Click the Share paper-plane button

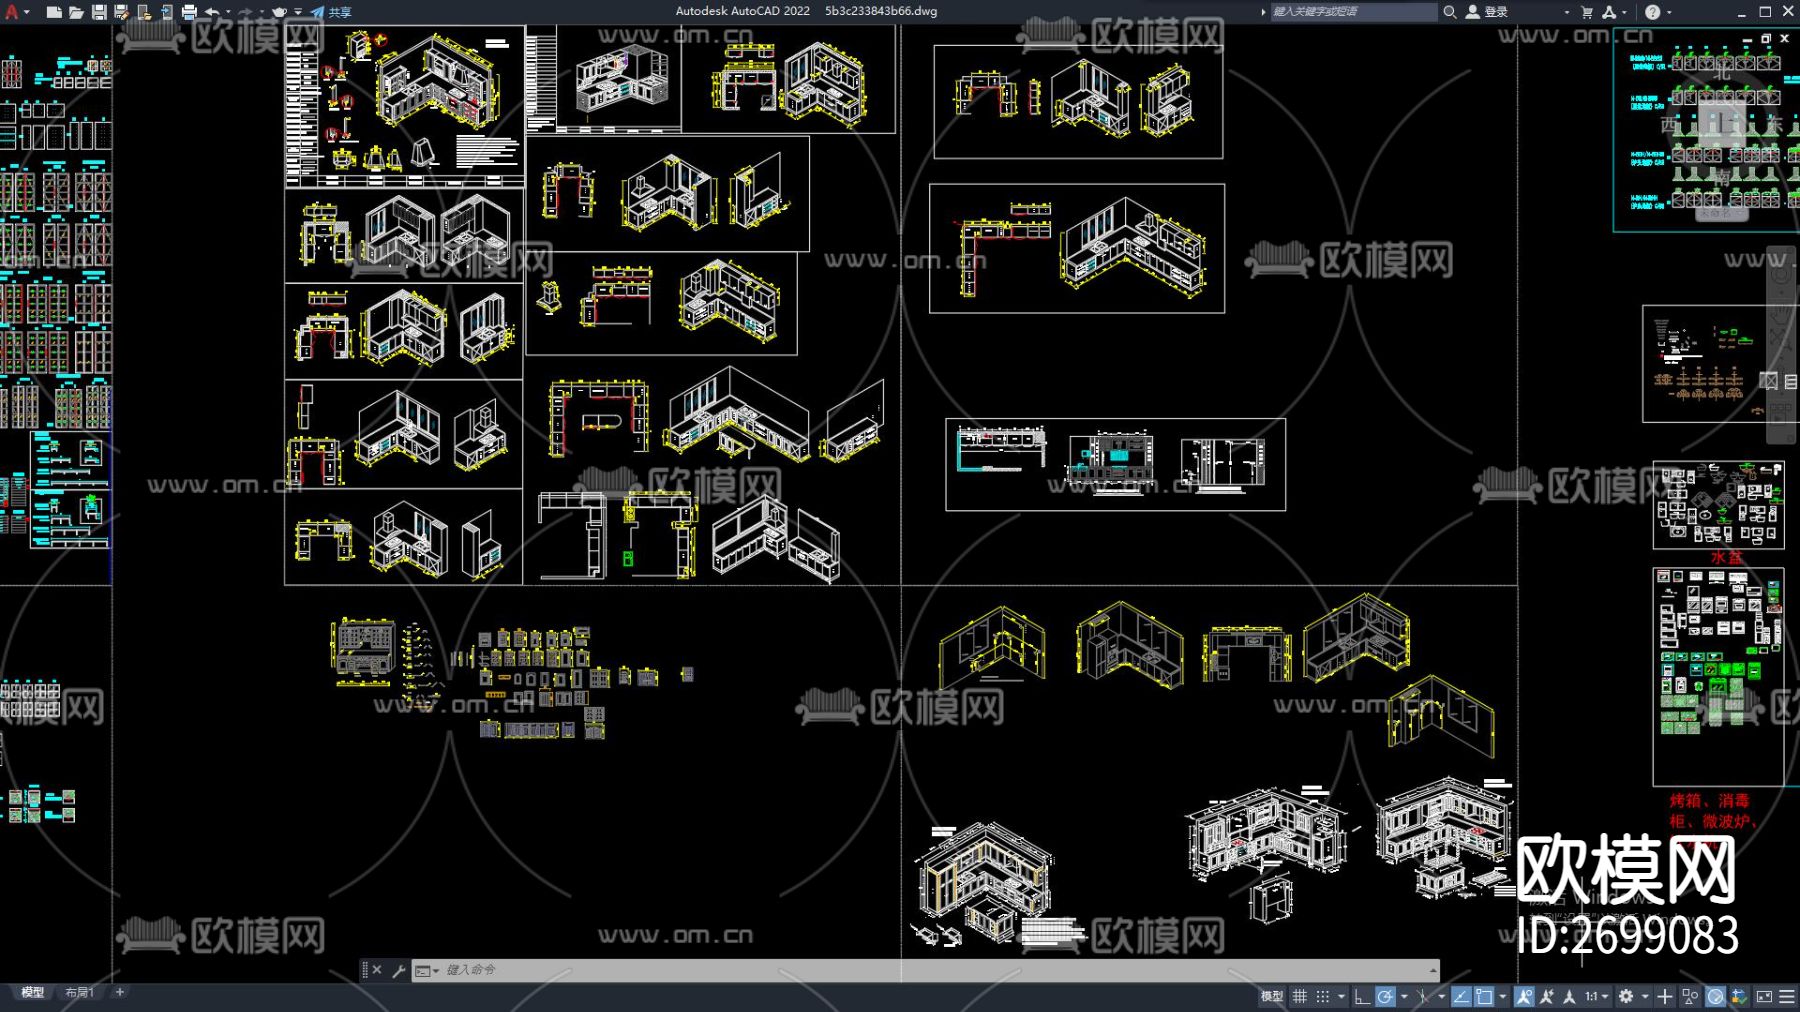coord(331,12)
